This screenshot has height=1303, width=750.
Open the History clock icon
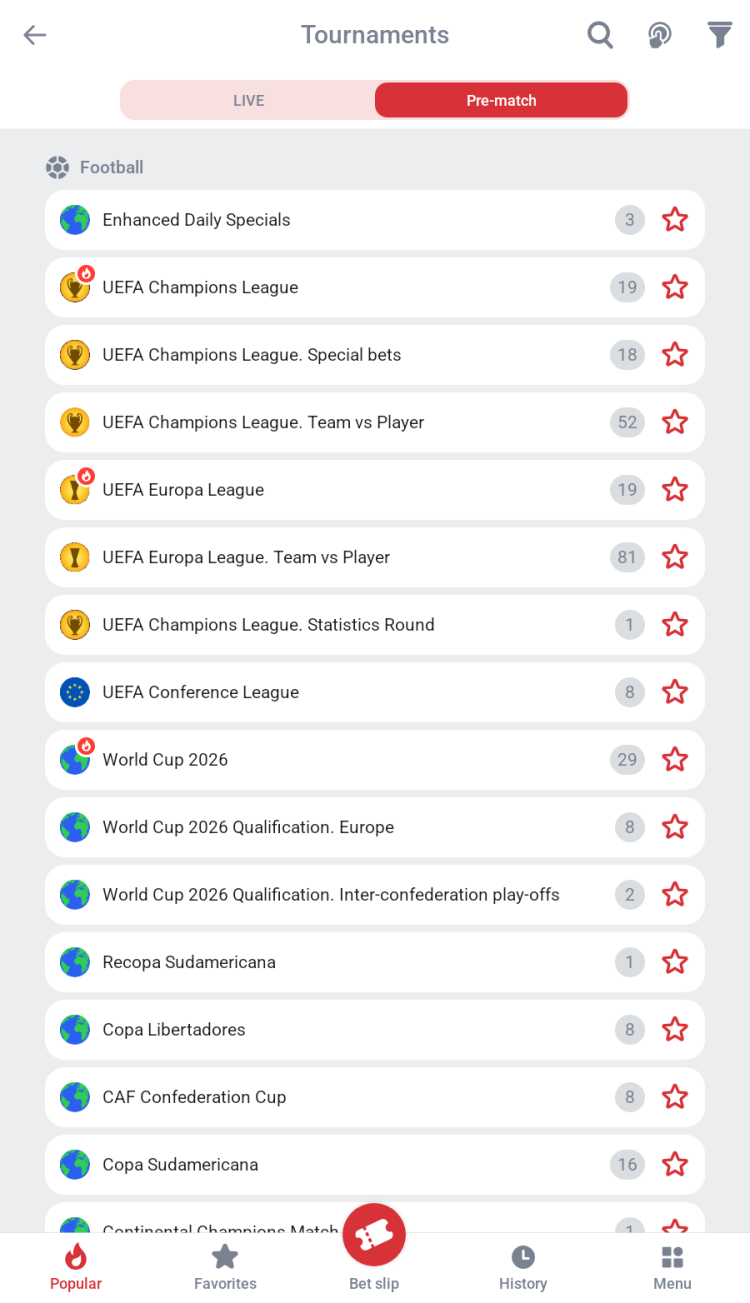tap(523, 1258)
